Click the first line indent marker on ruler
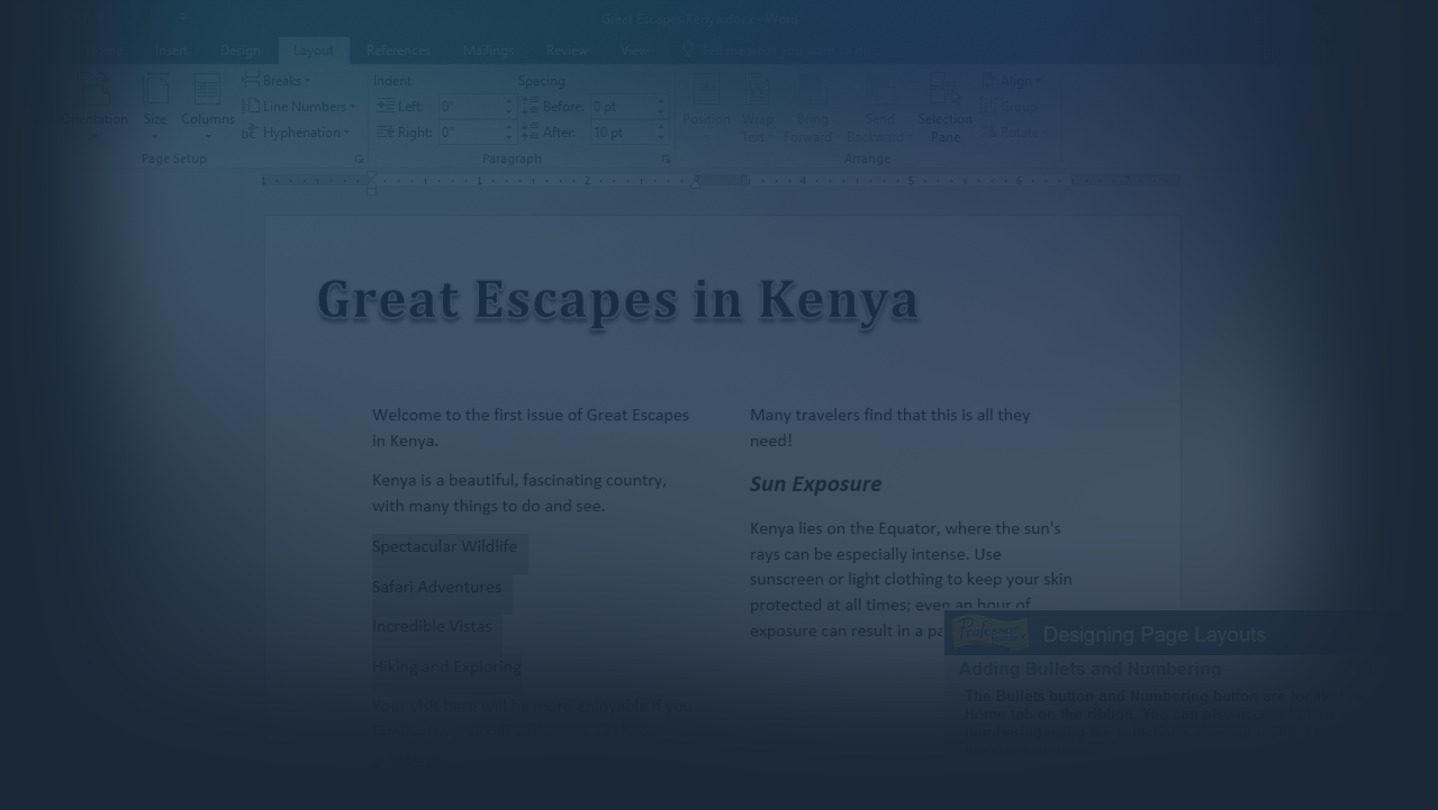 tap(372, 175)
